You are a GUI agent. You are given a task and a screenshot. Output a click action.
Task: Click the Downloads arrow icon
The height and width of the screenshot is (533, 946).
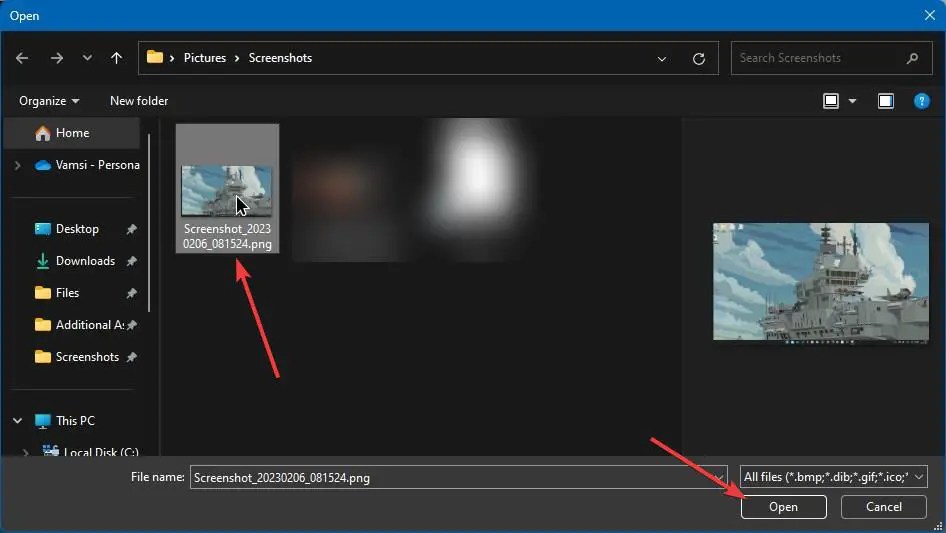pos(42,261)
